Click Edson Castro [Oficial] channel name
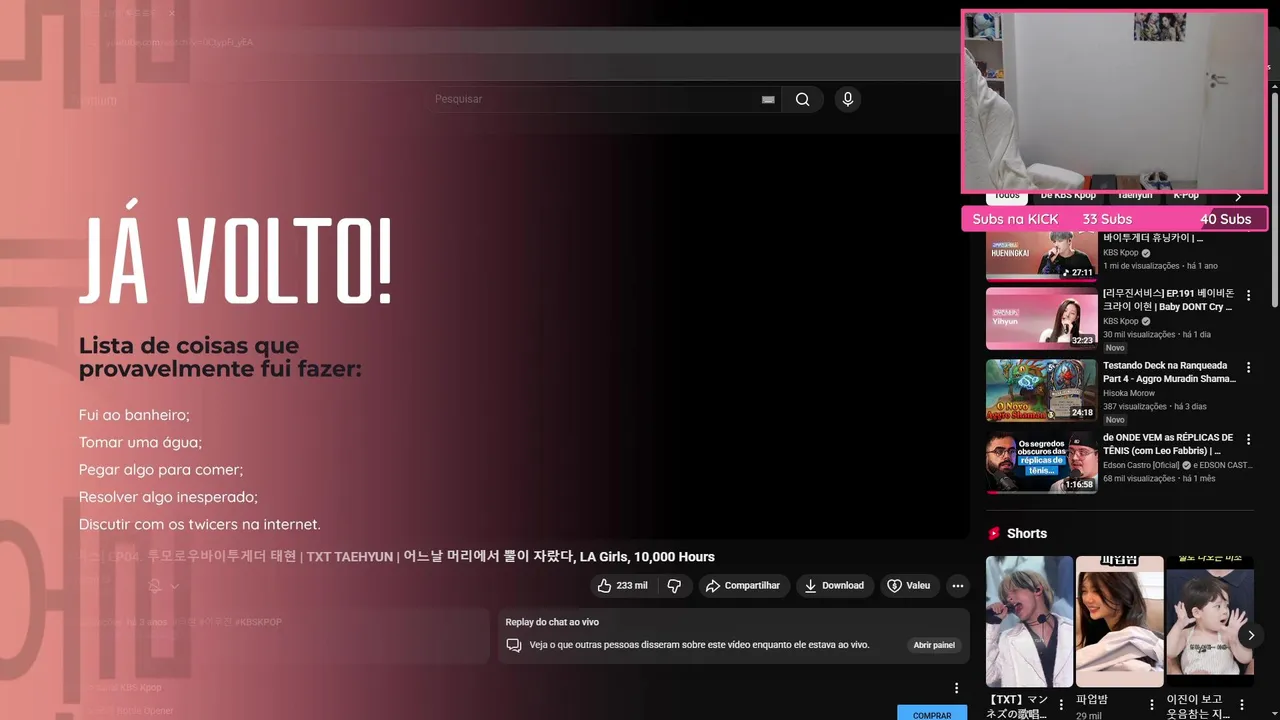The height and width of the screenshot is (720, 1280). click(1142, 465)
